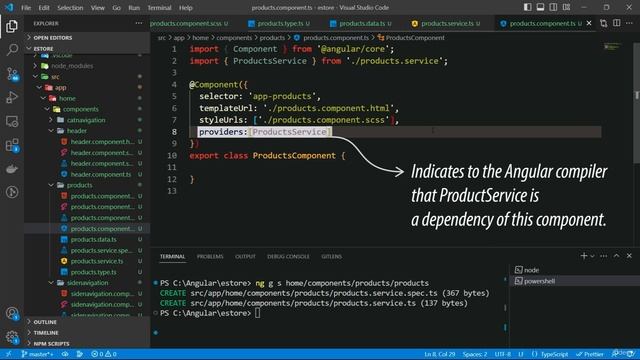Open the remote window indicator in status bar

tap(9, 354)
